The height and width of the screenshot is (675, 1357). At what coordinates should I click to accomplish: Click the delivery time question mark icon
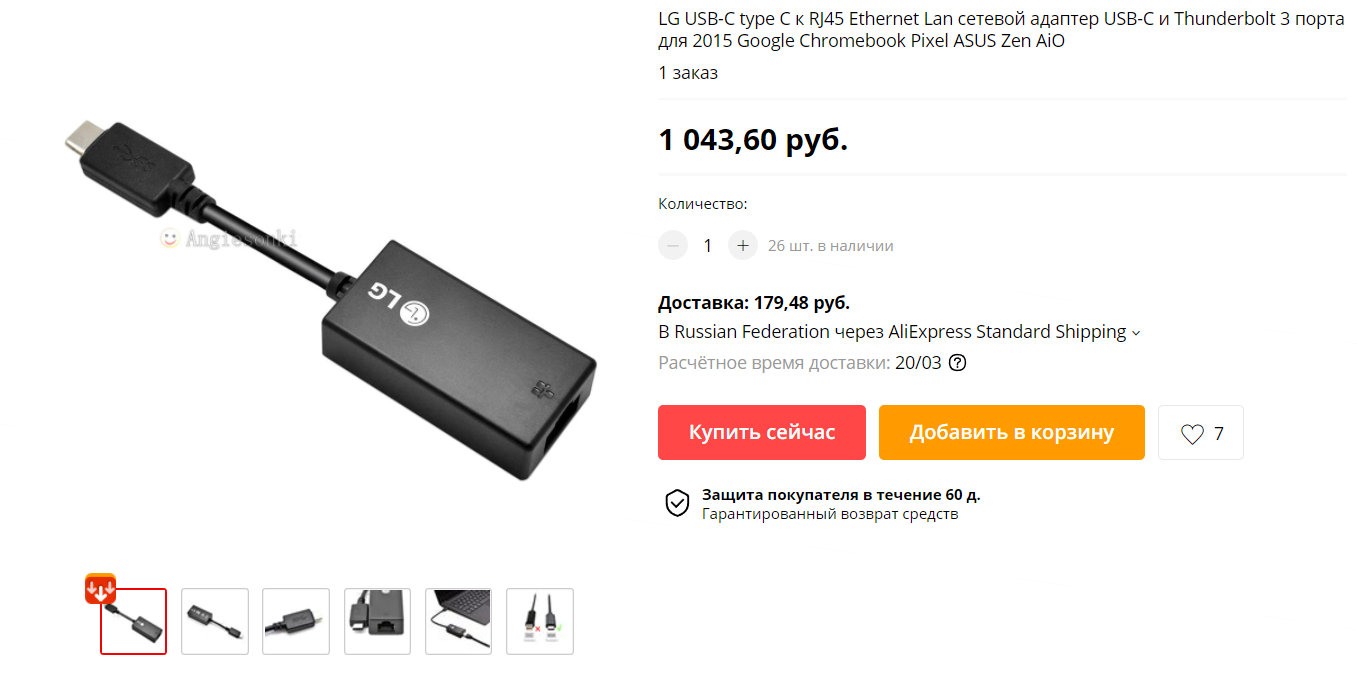[957, 362]
